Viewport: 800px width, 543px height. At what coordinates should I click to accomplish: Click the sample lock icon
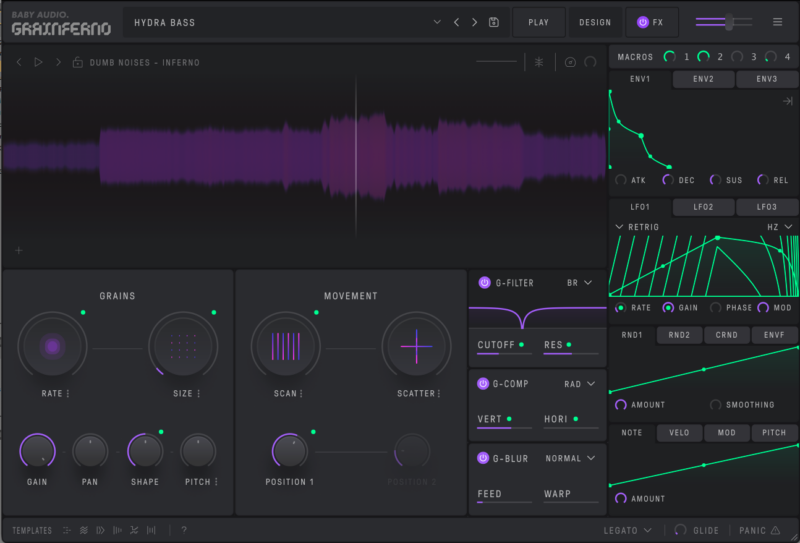tap(78, 62)
